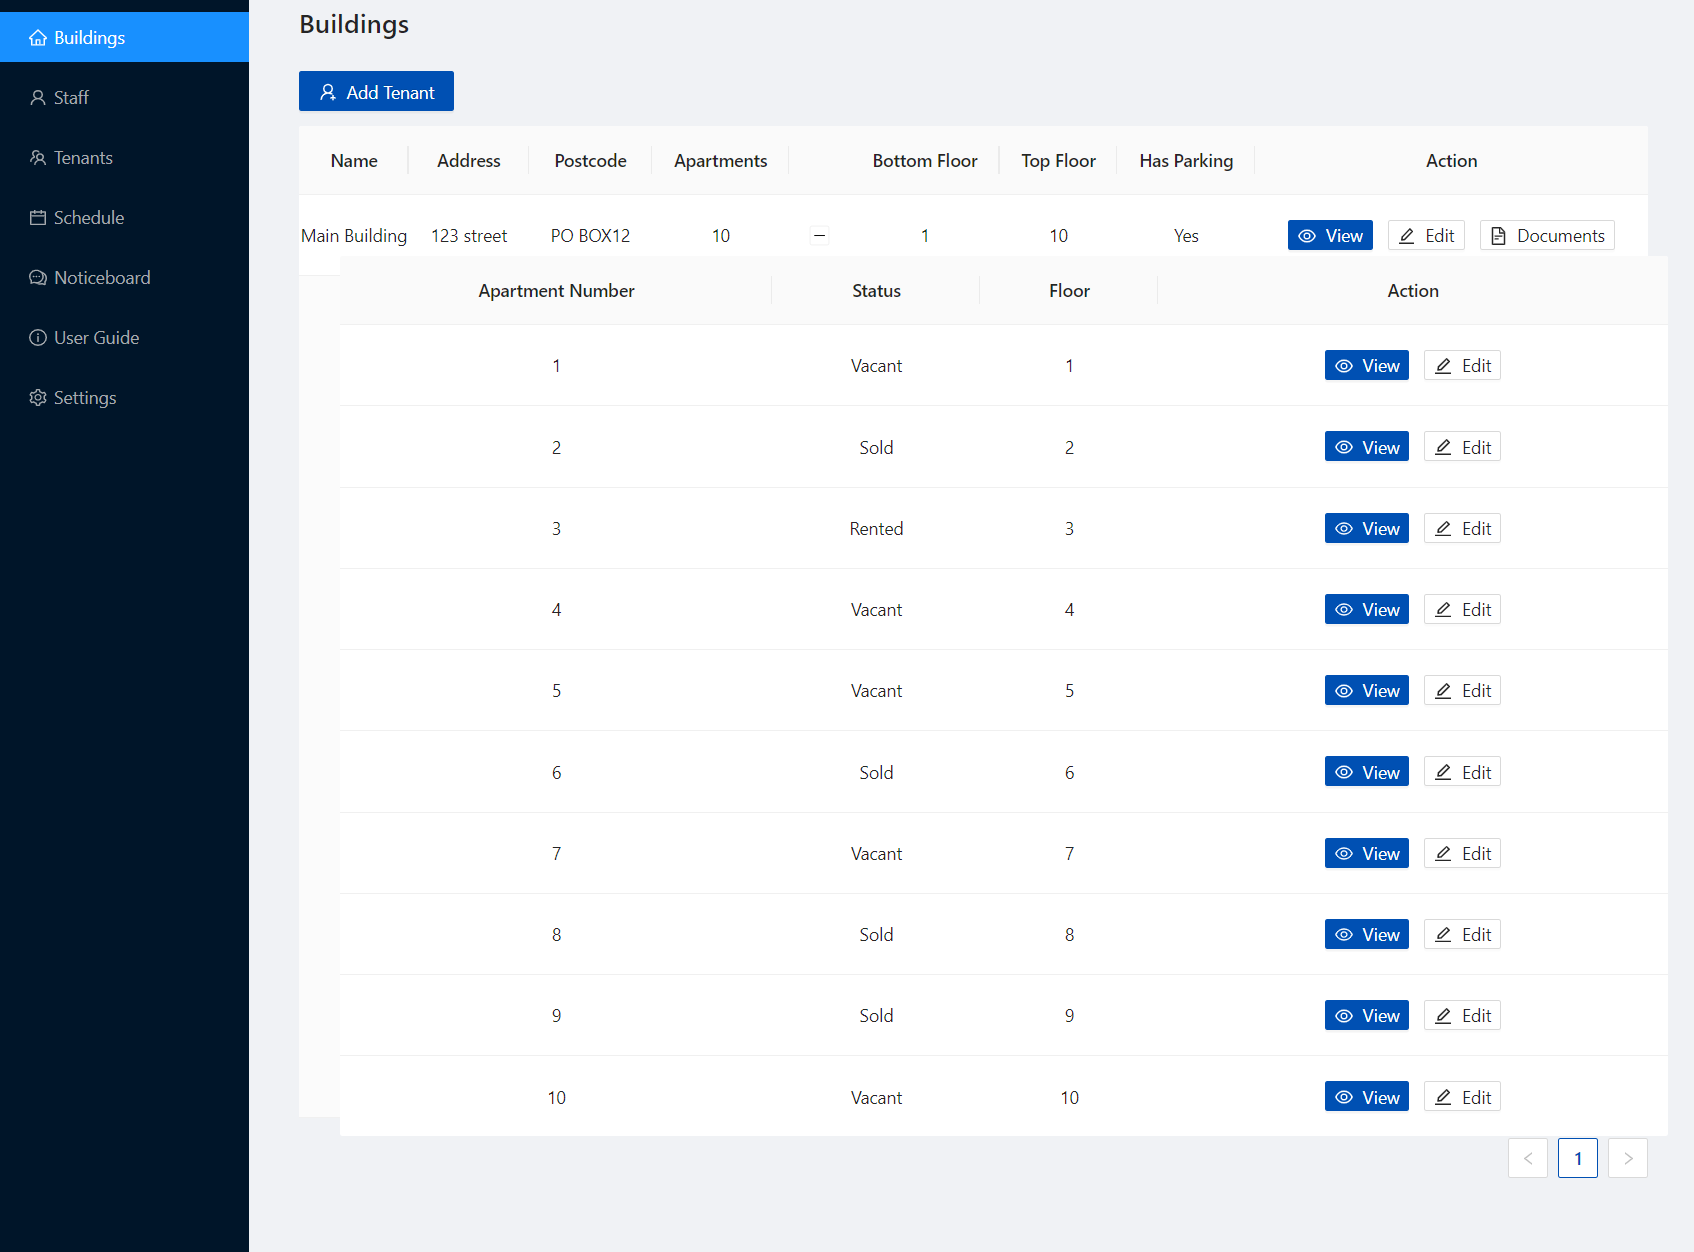View apartment 7
Image resolution: width=1694 pixels, height=1252 pixels.
(x=1367, y=853)
